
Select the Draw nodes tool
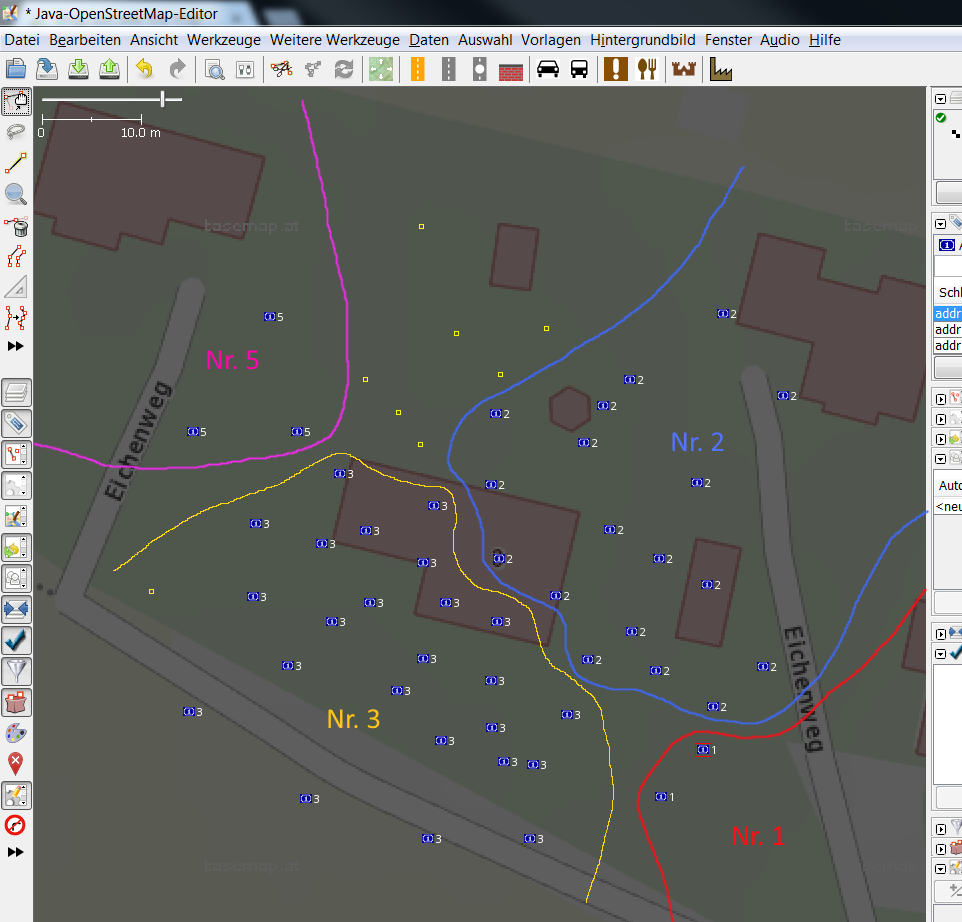(16, 163)
